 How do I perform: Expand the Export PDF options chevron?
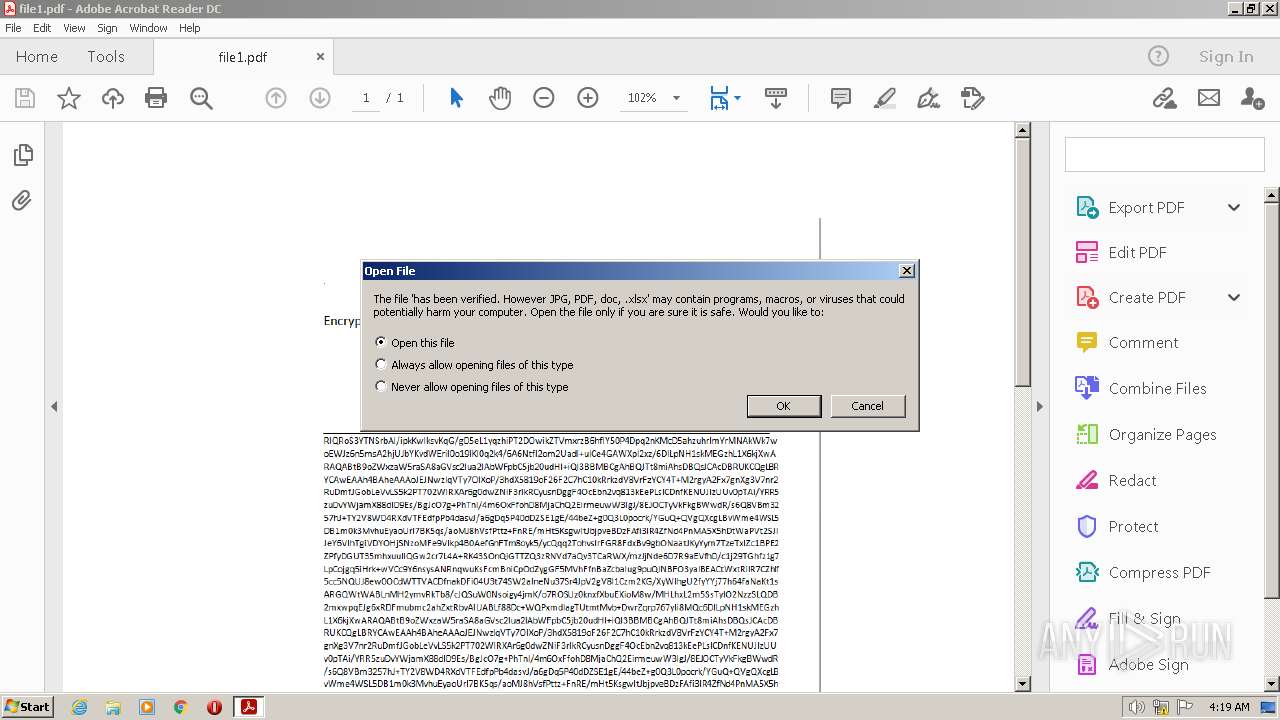1234,208
